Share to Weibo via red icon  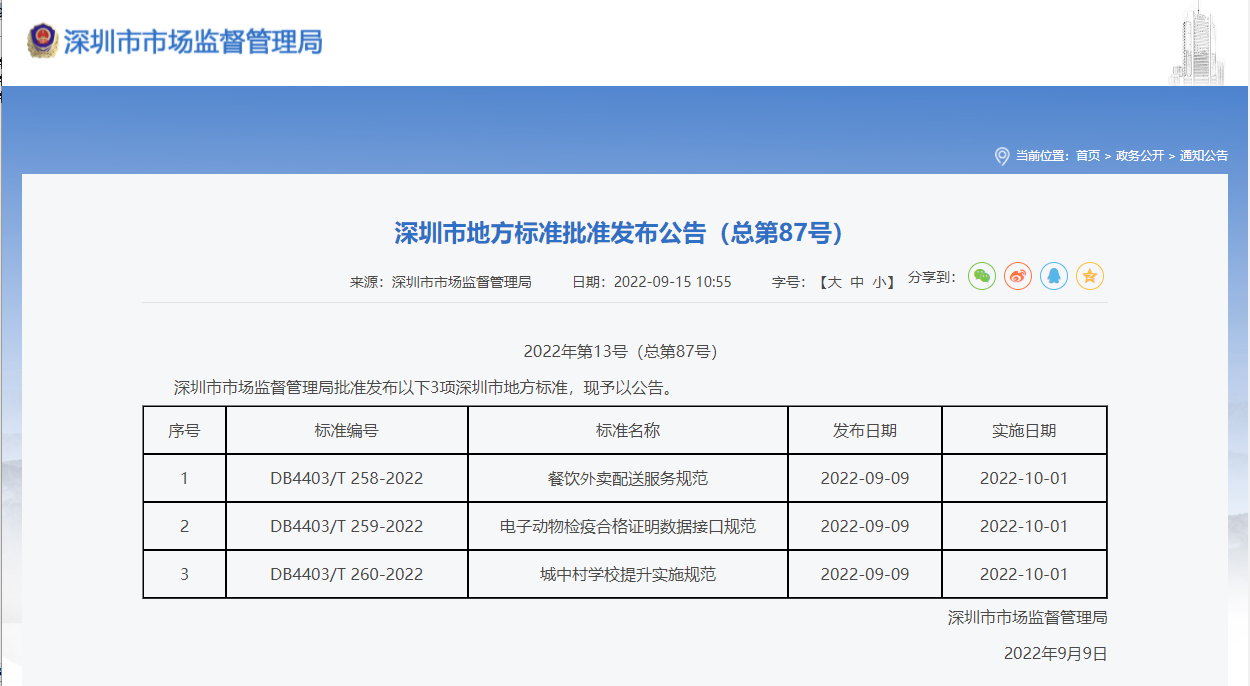(x=1018, y=276)
